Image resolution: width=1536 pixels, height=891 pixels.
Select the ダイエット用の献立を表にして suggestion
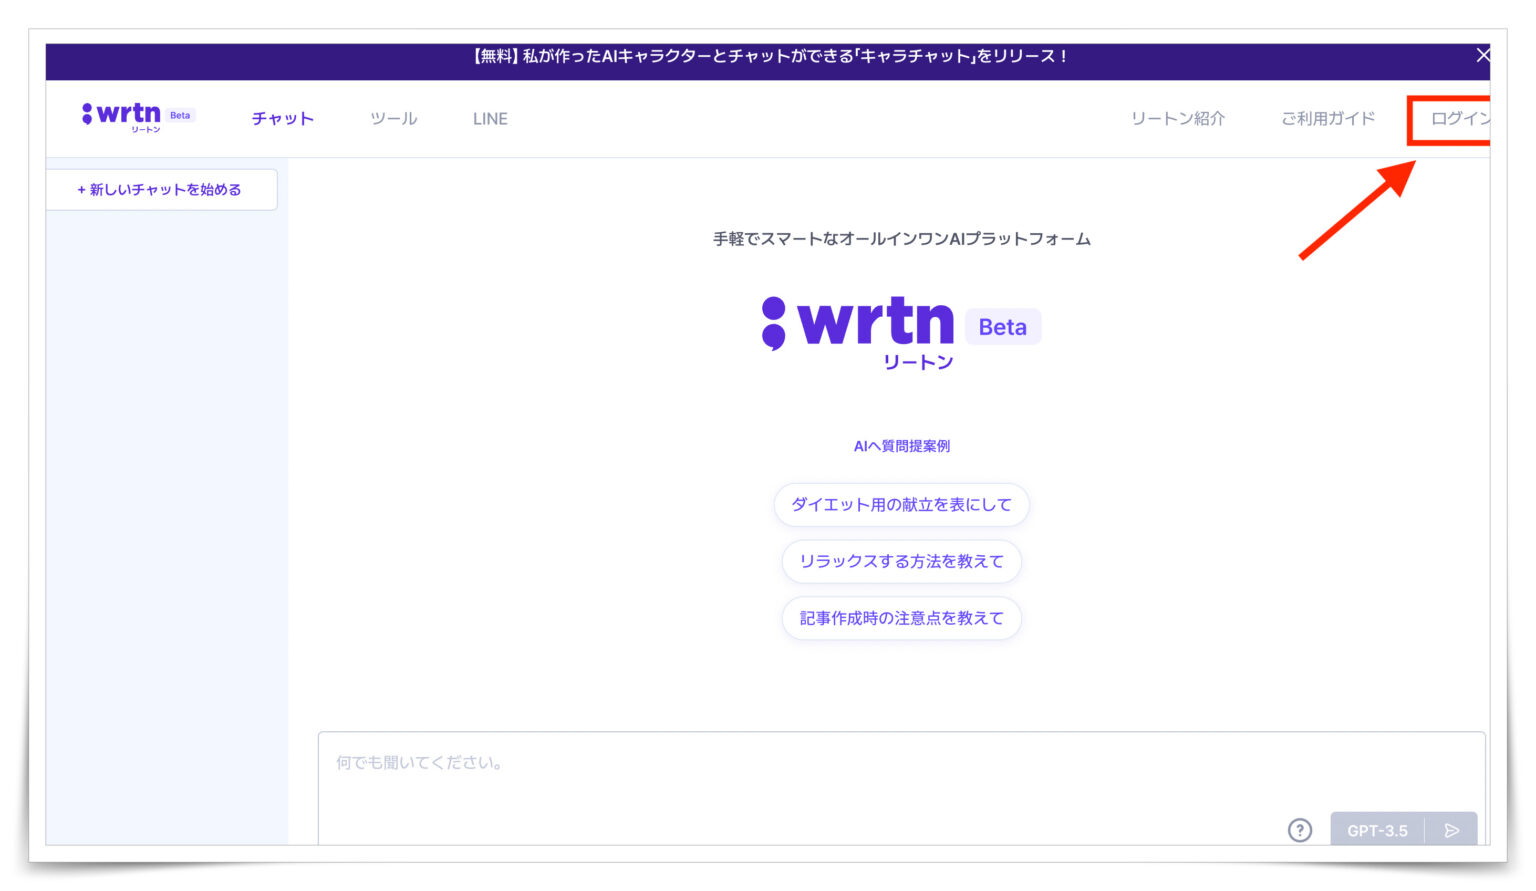click(x=901, y=505)
